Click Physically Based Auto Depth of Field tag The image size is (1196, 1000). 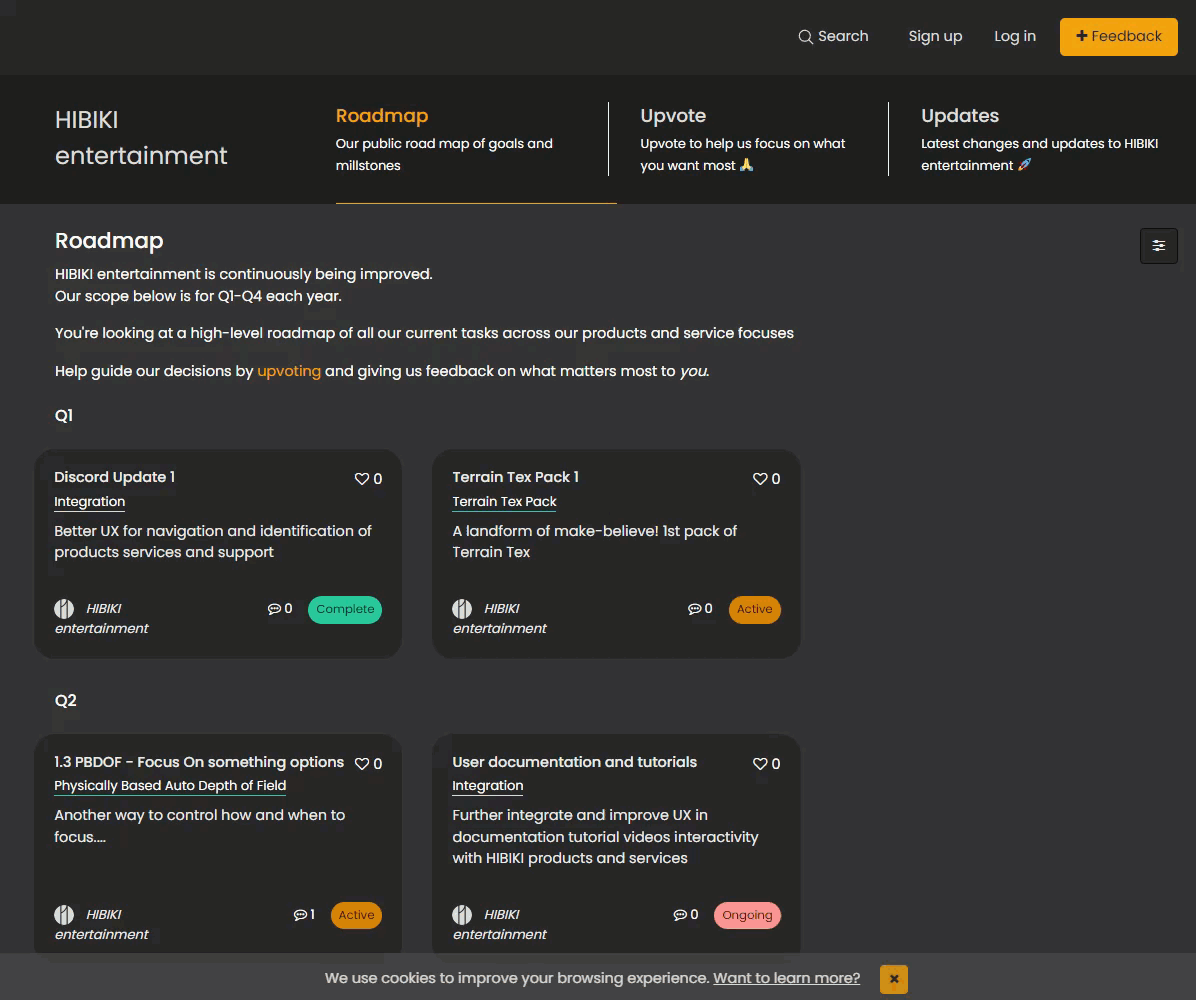[x=170, y=786]
